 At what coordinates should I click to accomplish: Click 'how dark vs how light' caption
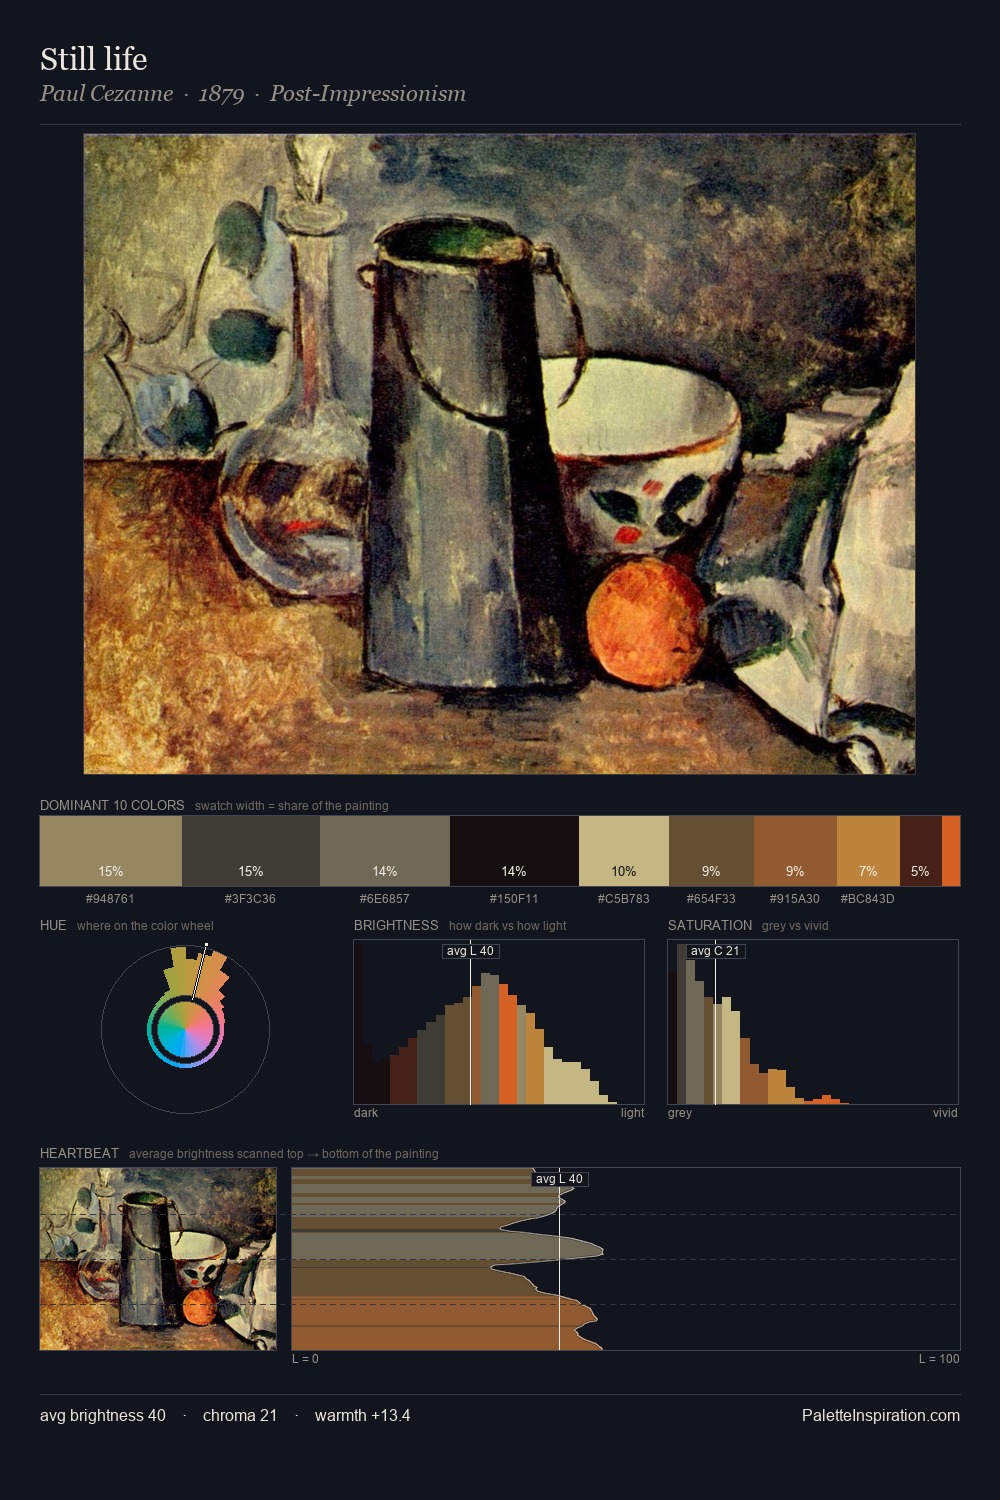(x=508, y=926)
